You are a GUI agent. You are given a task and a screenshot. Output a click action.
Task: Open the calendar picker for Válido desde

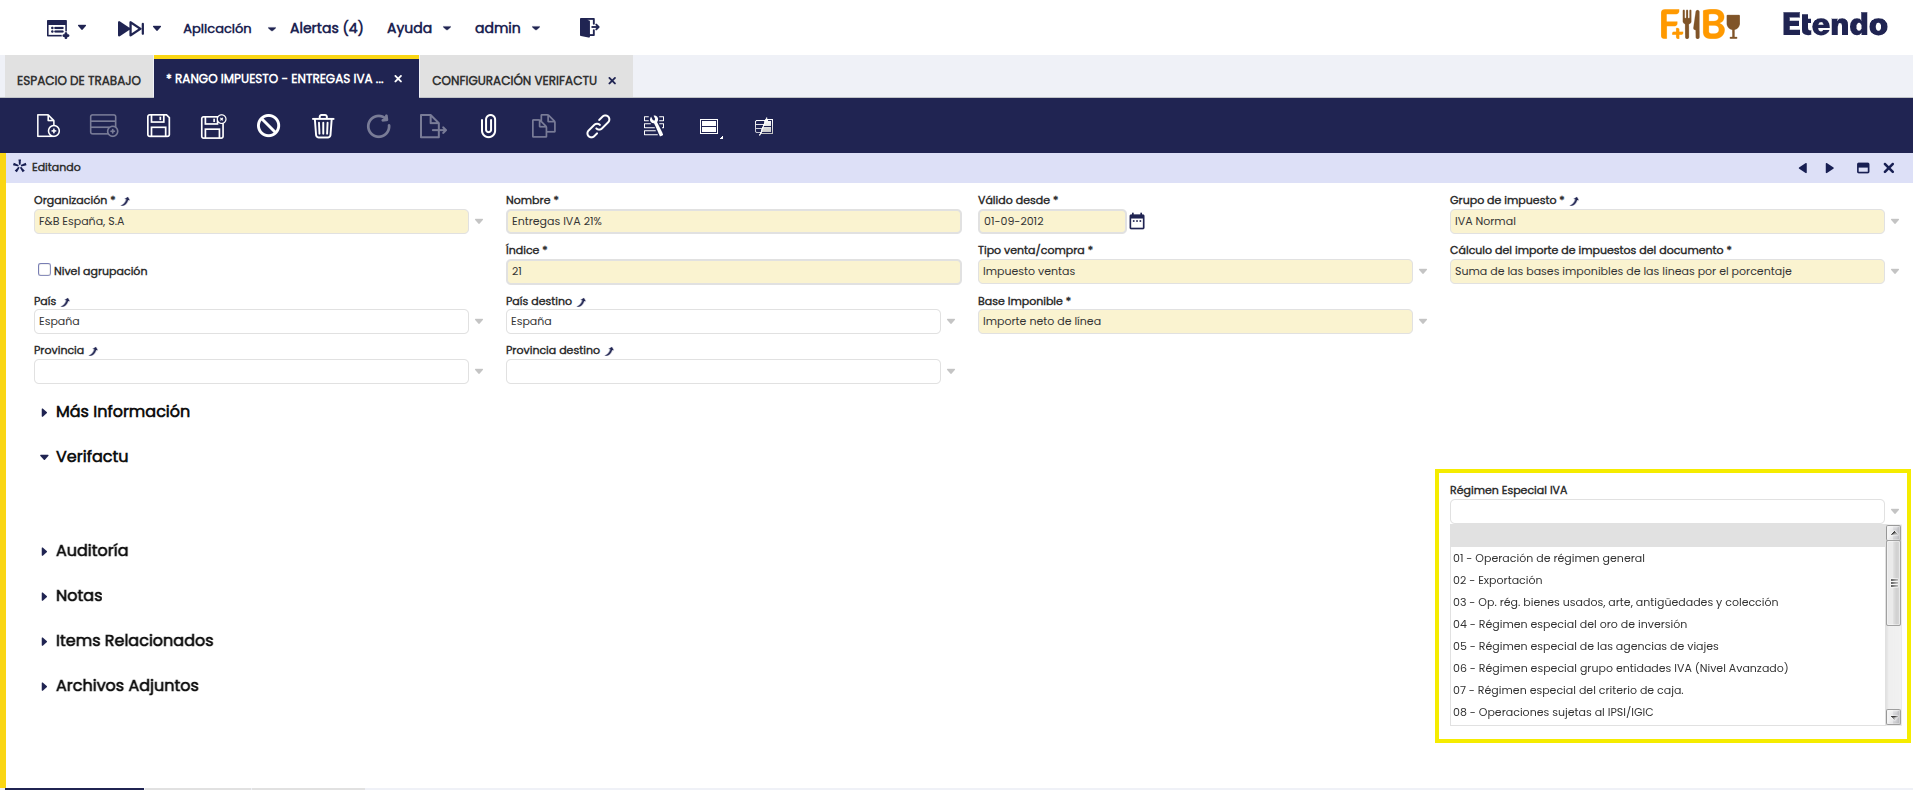pos(1137,221)
